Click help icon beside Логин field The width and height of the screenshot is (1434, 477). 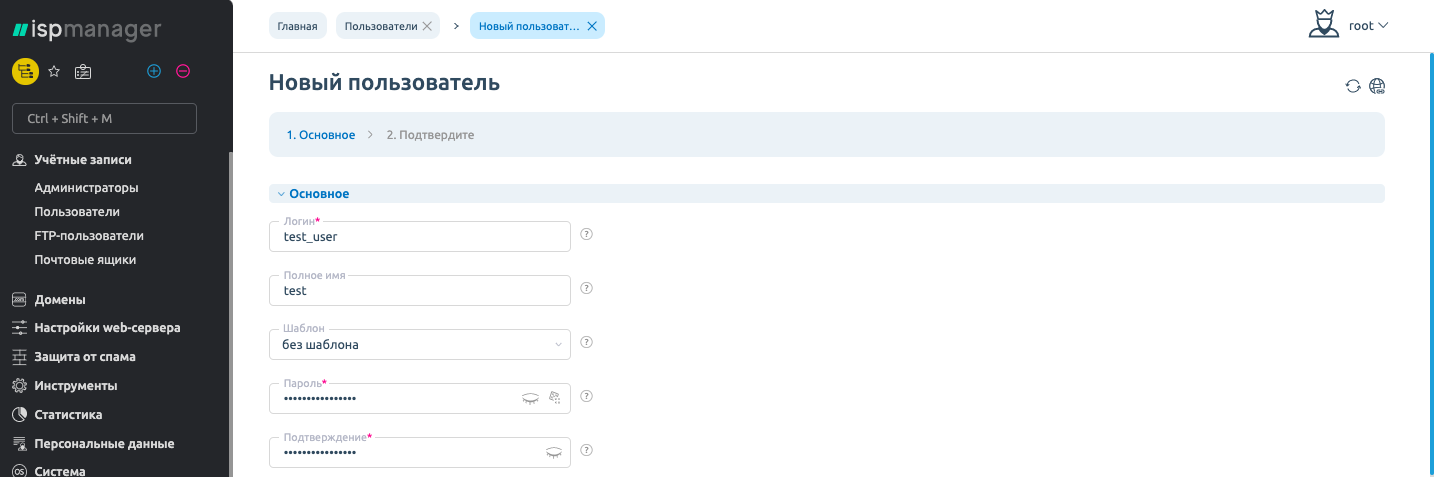tap(587, 234)
